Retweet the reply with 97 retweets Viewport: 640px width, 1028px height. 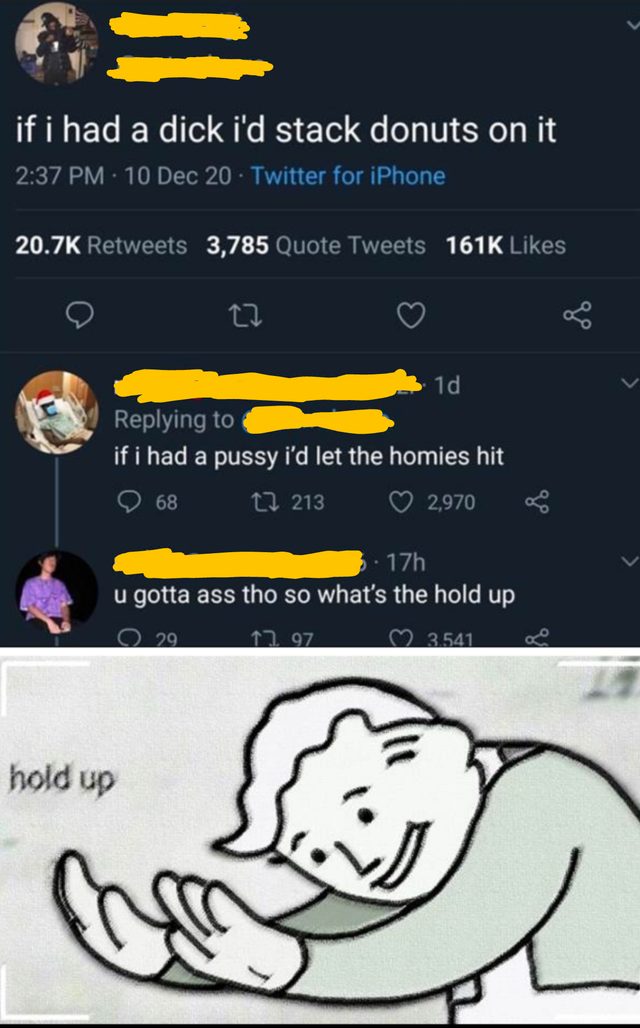(x=264, y=639)
